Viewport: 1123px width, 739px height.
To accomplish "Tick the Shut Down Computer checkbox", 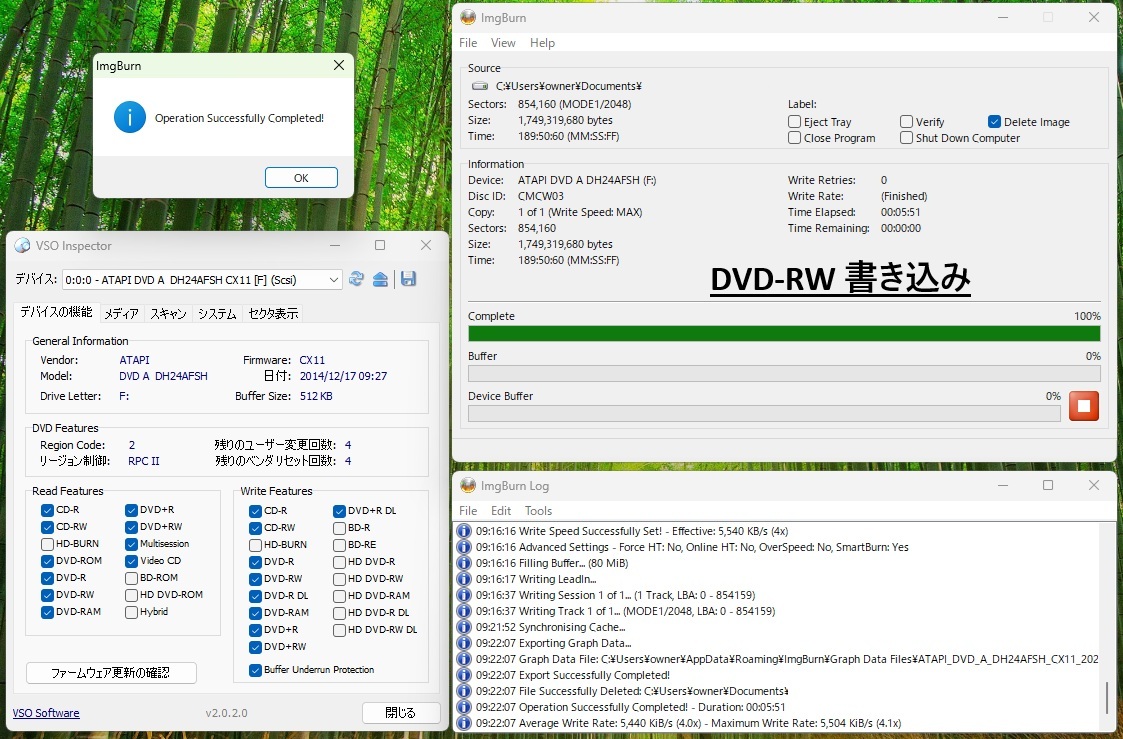I will (x=906, y=137).
